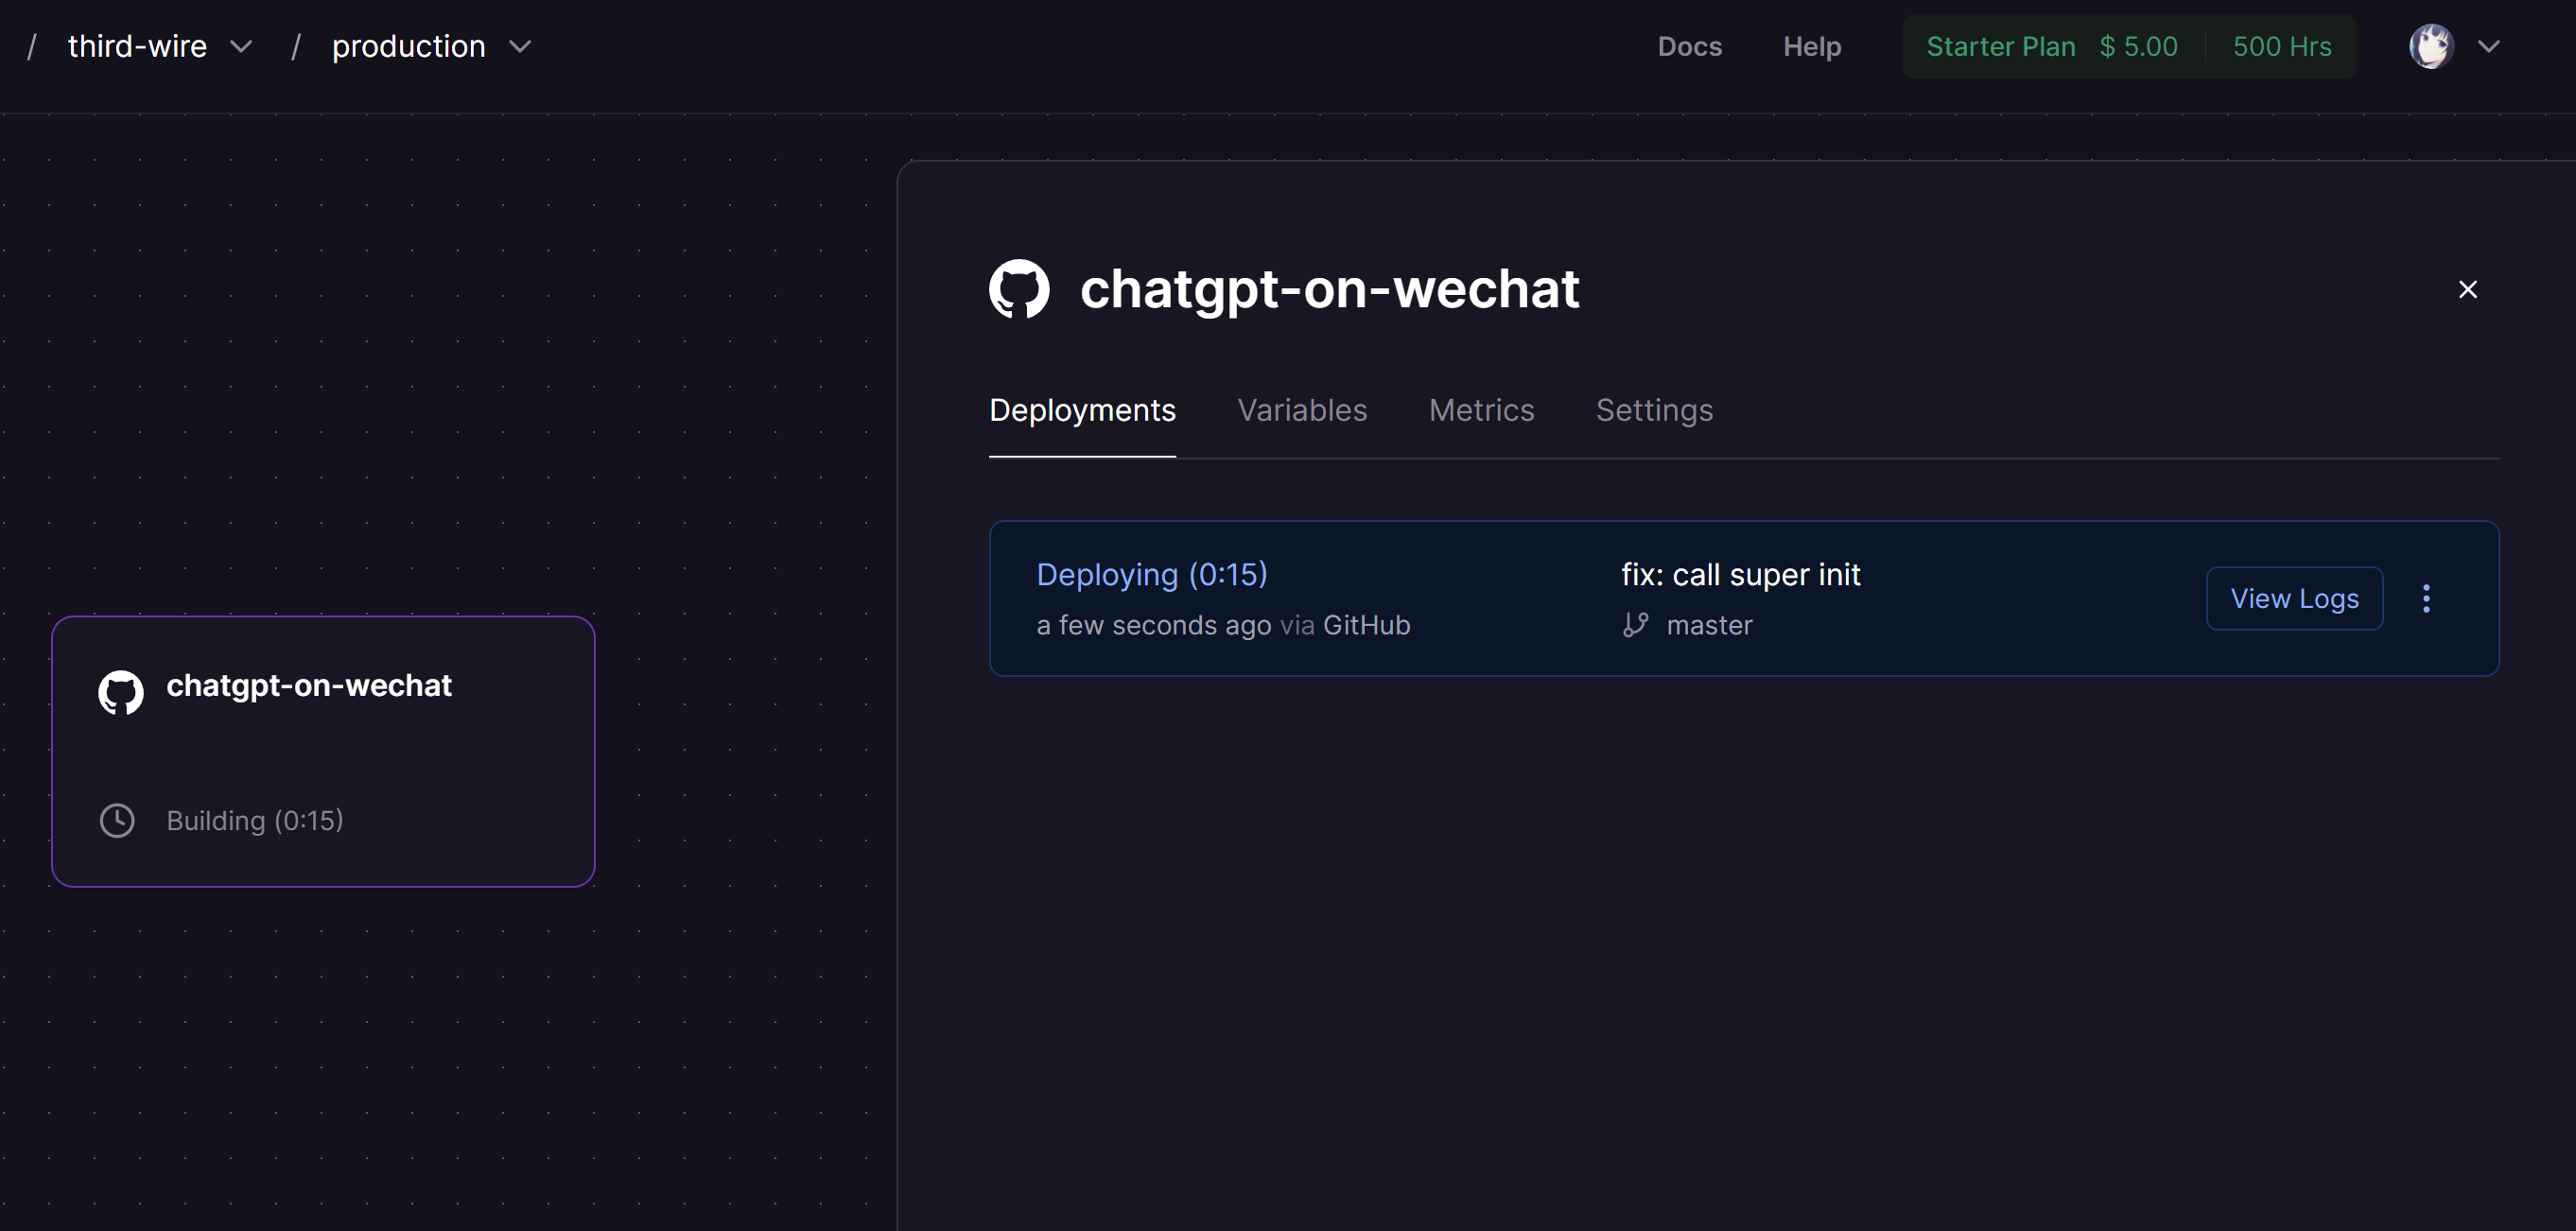Click the 500 Hrs usage indicator
Screen dimensions: 2576x1231
pos(2282,46)
